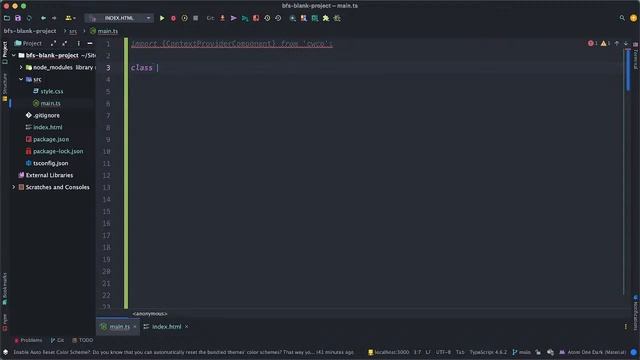This screenshot has width=640, height=360.
Task: Click the magnifier search icon in toolbar
Action: pyautogui.click(x=293, y=18)
